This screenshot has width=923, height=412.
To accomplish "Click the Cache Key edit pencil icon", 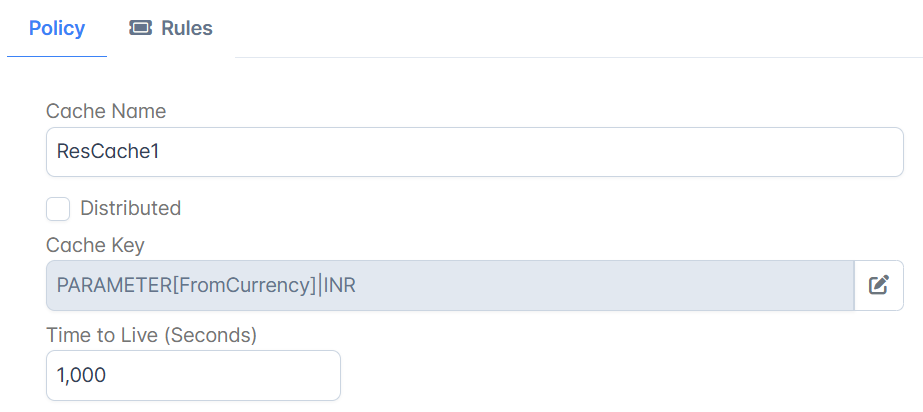I will 878,285.
